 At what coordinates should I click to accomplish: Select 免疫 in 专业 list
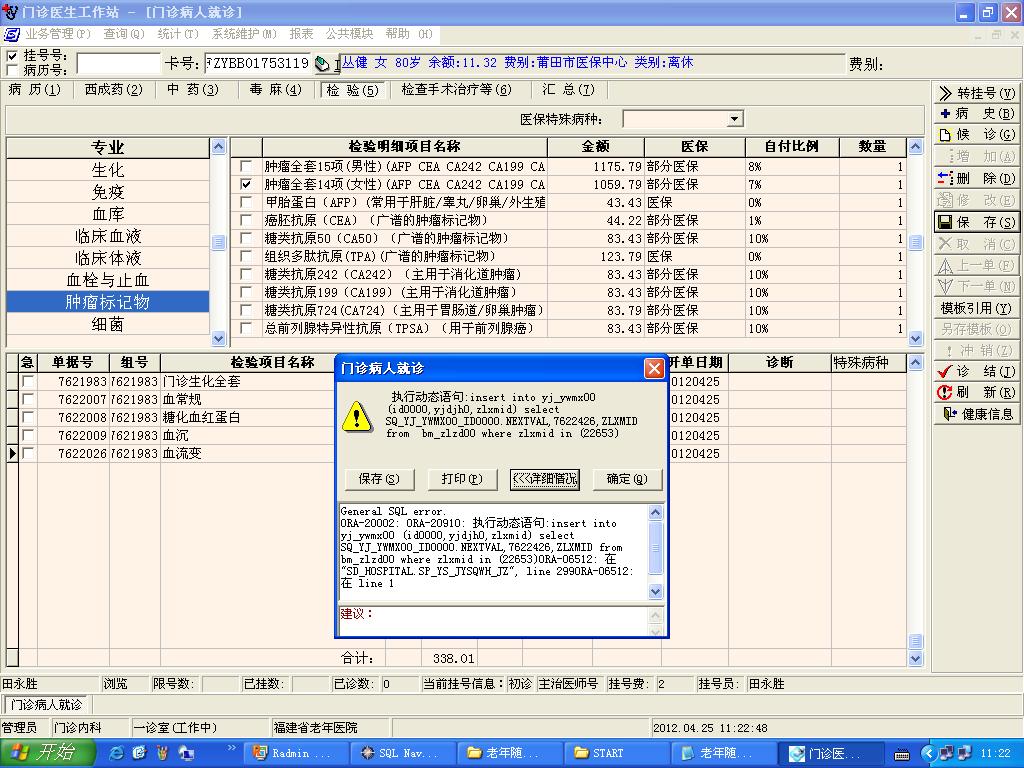[108, 192]
